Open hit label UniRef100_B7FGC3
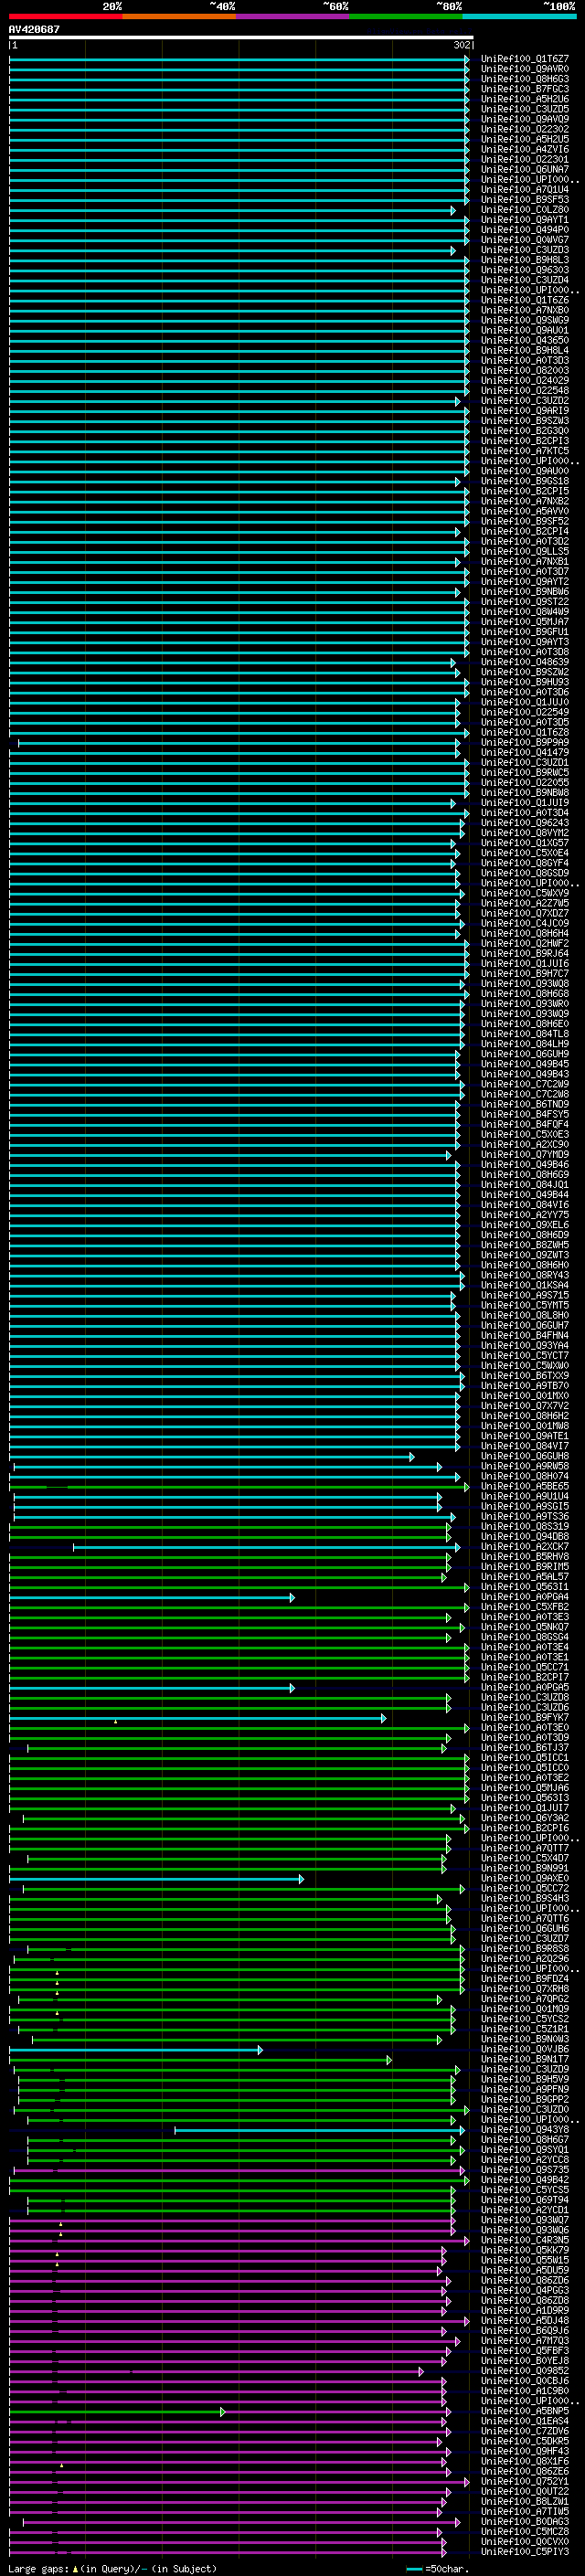585x2576 pixels. [525, 89]
